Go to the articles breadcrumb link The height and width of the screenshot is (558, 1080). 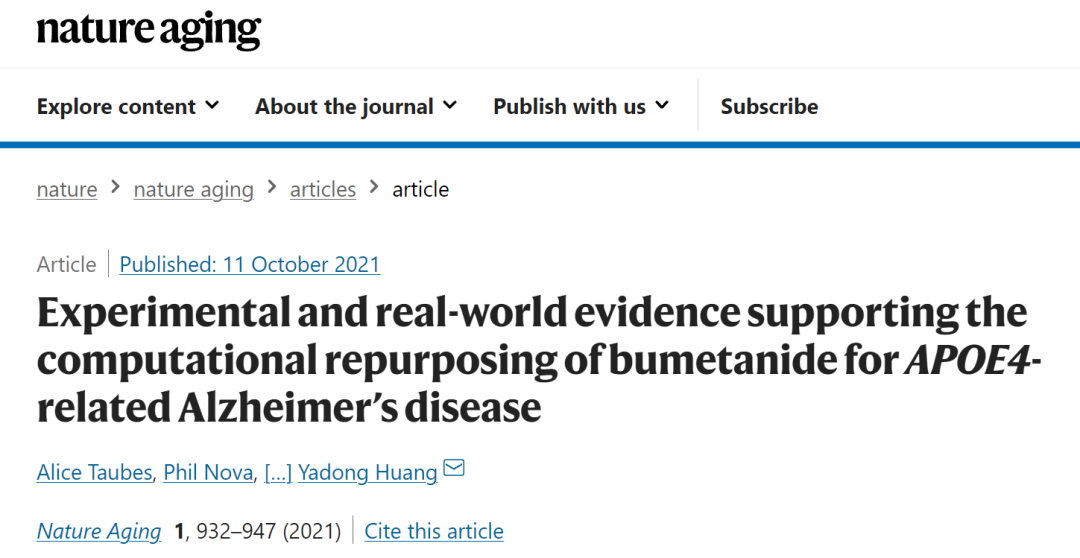(323, 189)
